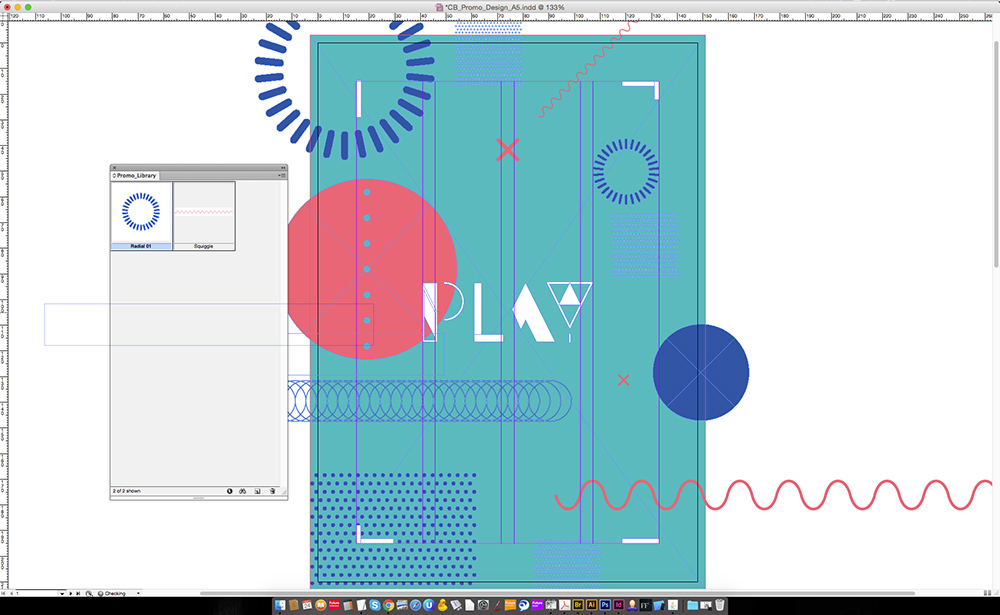Select the dark blue circle on pasteboard
The width and height of the screenshot is (1000, 615).
[x=701, y=372]
